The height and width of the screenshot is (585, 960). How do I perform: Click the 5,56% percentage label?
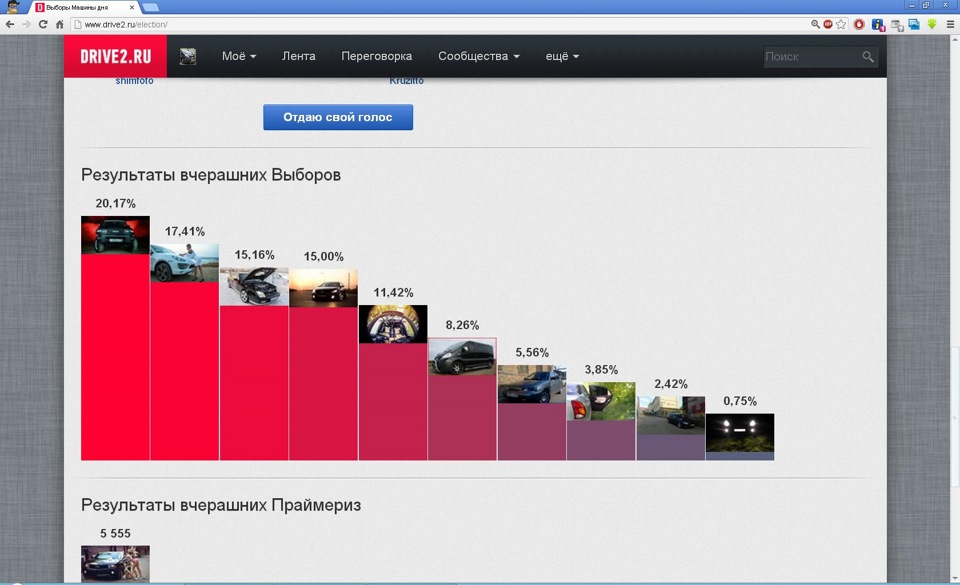pyautogui.click(x=532, y=352)
